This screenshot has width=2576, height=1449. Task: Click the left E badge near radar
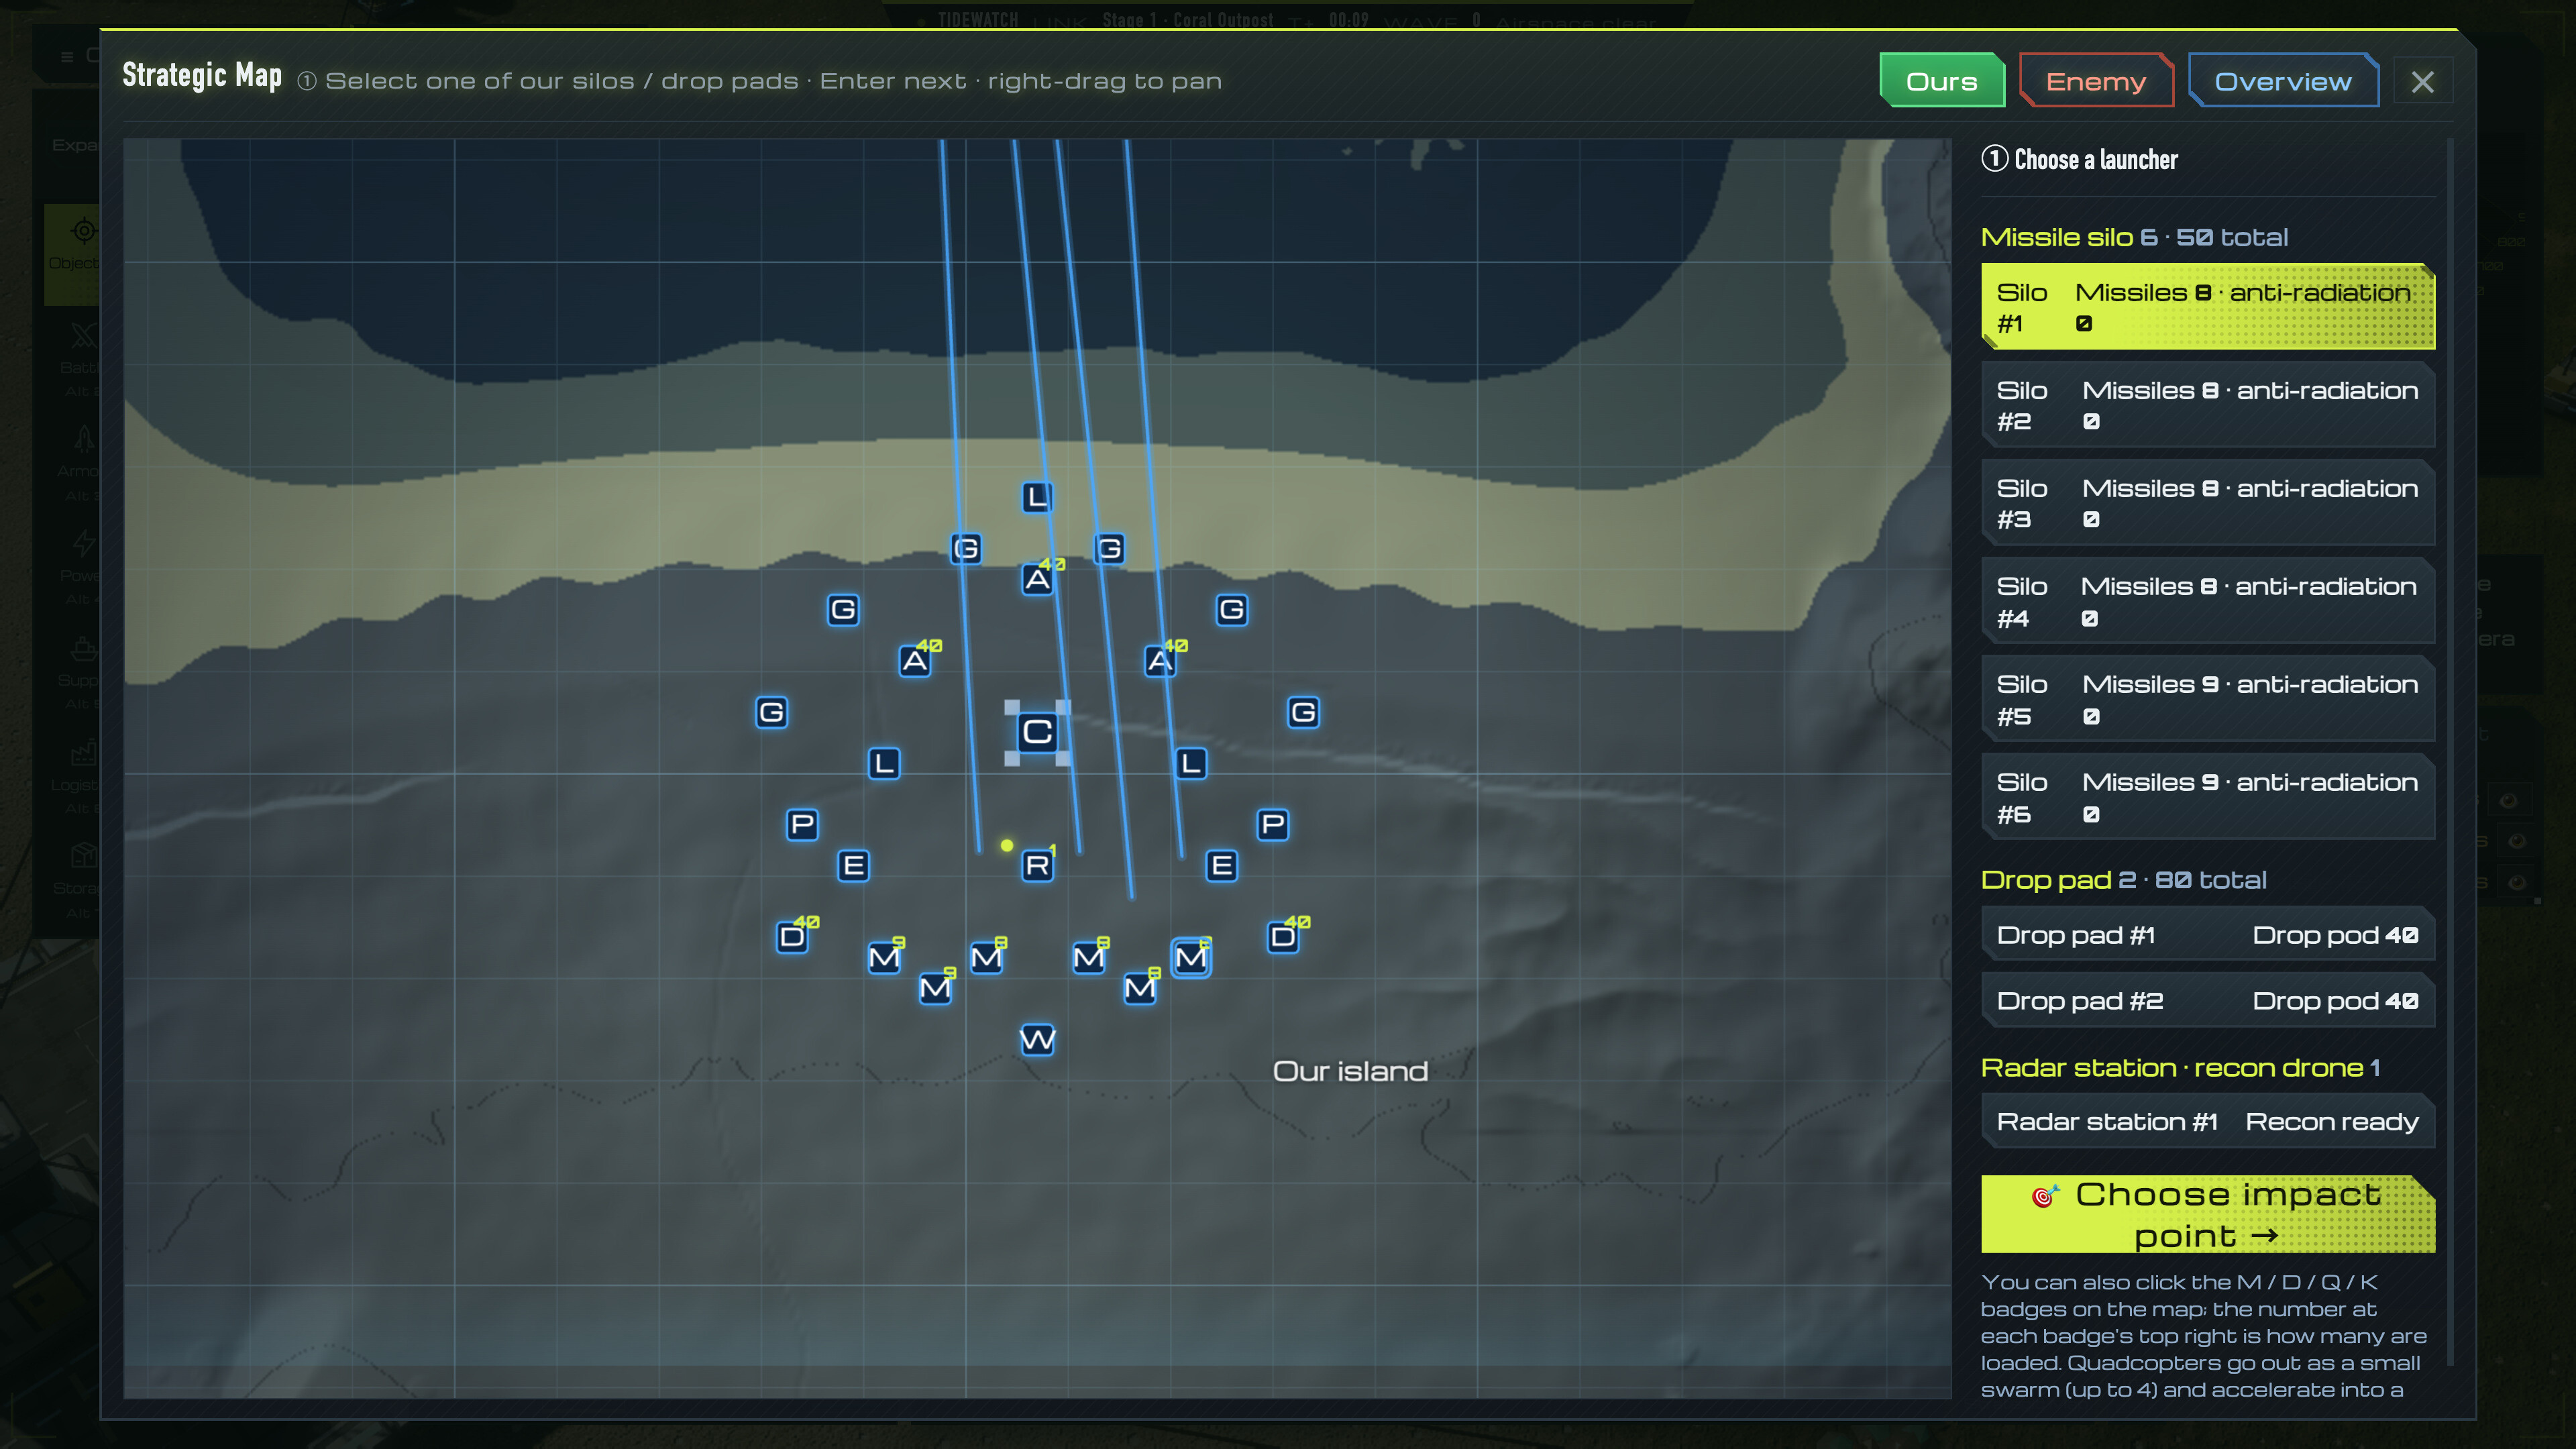pyautogui.click(x=853, y=865)
